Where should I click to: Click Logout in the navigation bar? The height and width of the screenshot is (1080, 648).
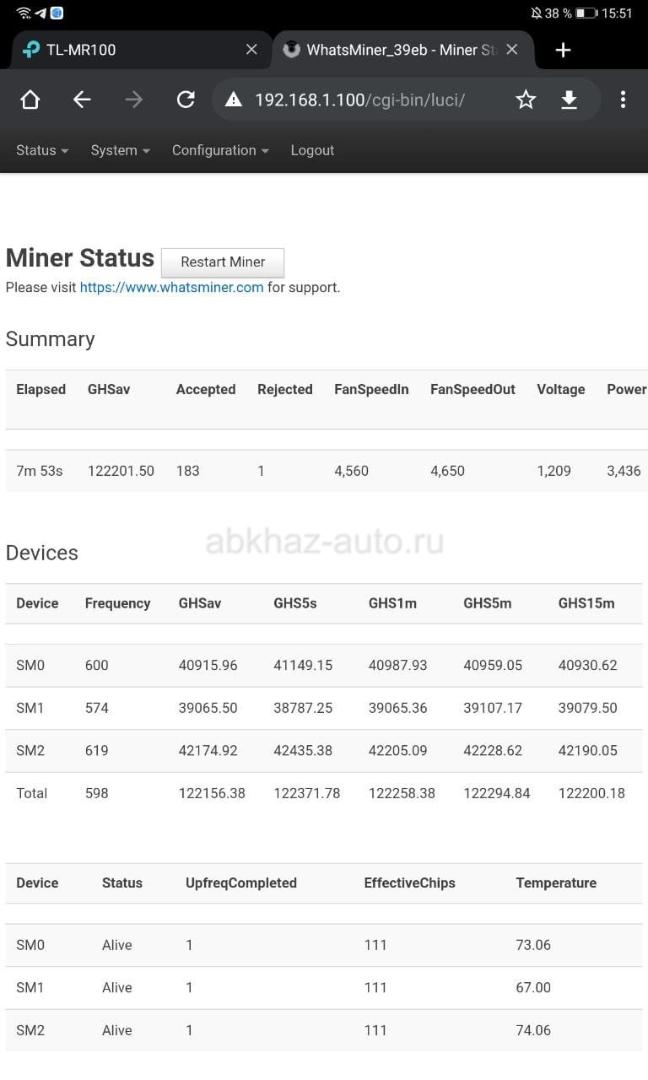(312, 150)
